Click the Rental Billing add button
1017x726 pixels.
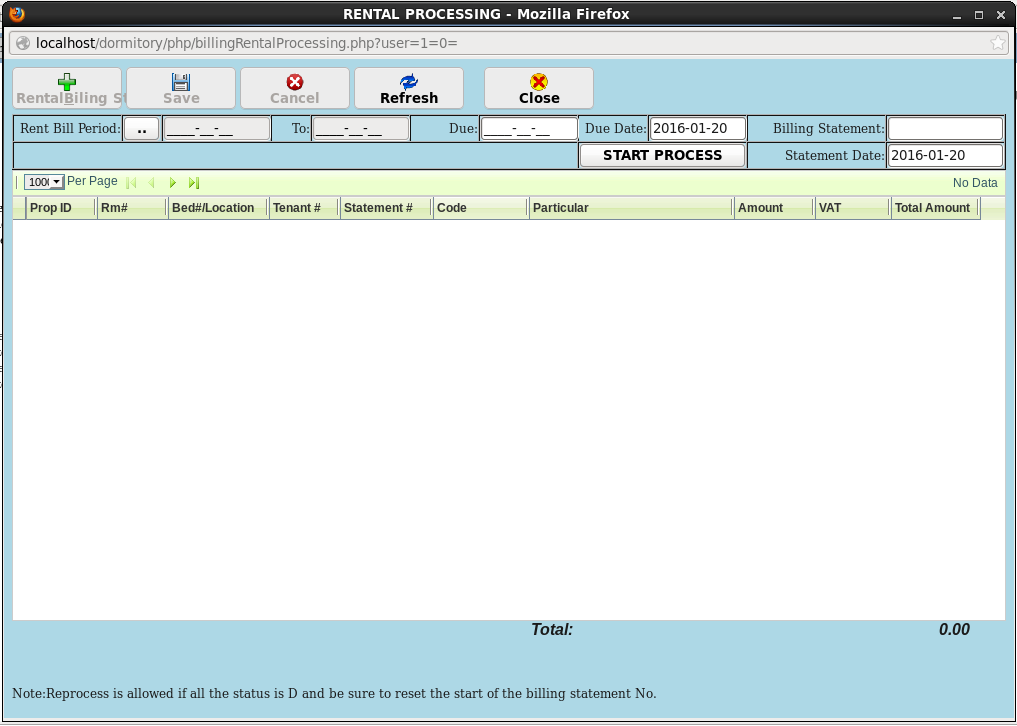(67, 88)
